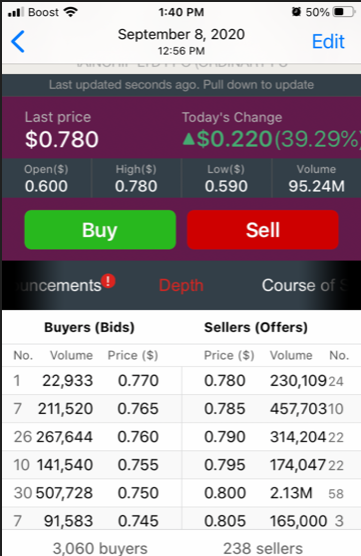
Task: Tap the red announcements alert badge
Action: coord(108,281)
